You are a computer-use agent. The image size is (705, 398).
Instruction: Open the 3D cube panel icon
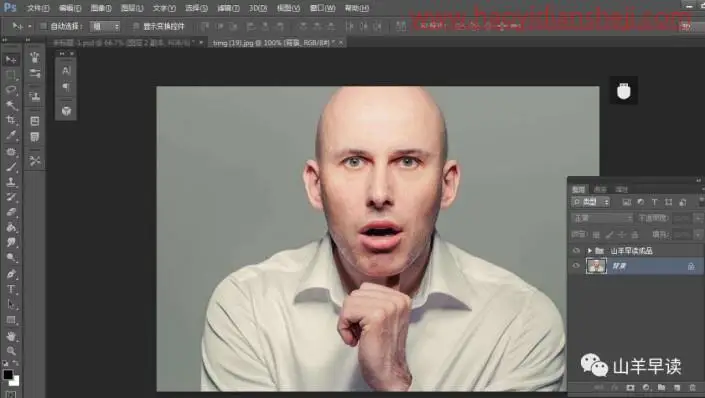(x=66, y=111)
